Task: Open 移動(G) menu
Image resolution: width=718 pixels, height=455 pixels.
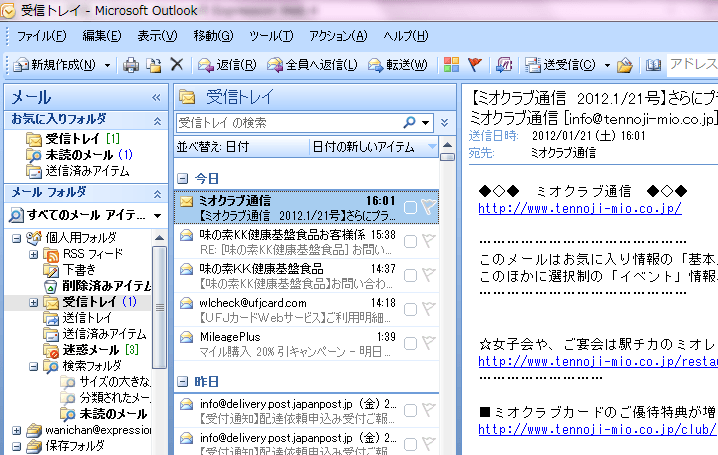Action: (x=213, y=36)
